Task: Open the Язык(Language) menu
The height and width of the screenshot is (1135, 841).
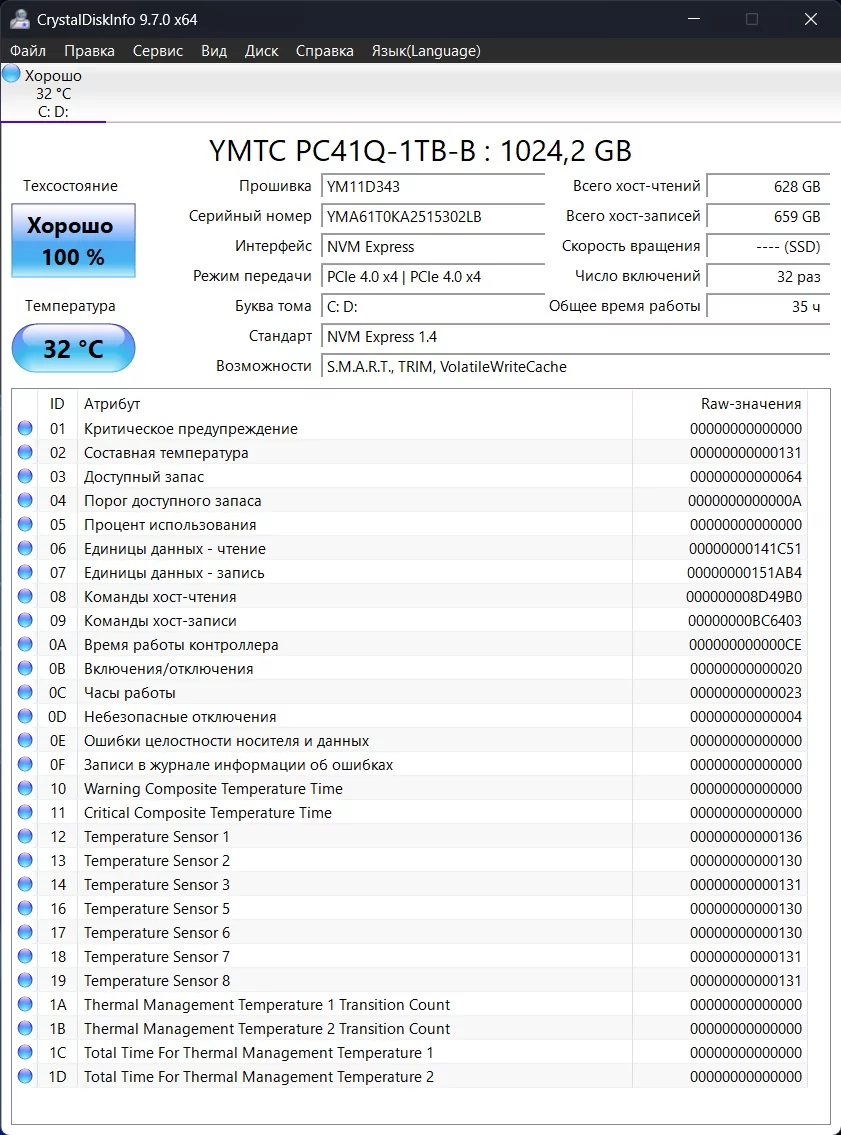Action: click(x=426, y=51)
